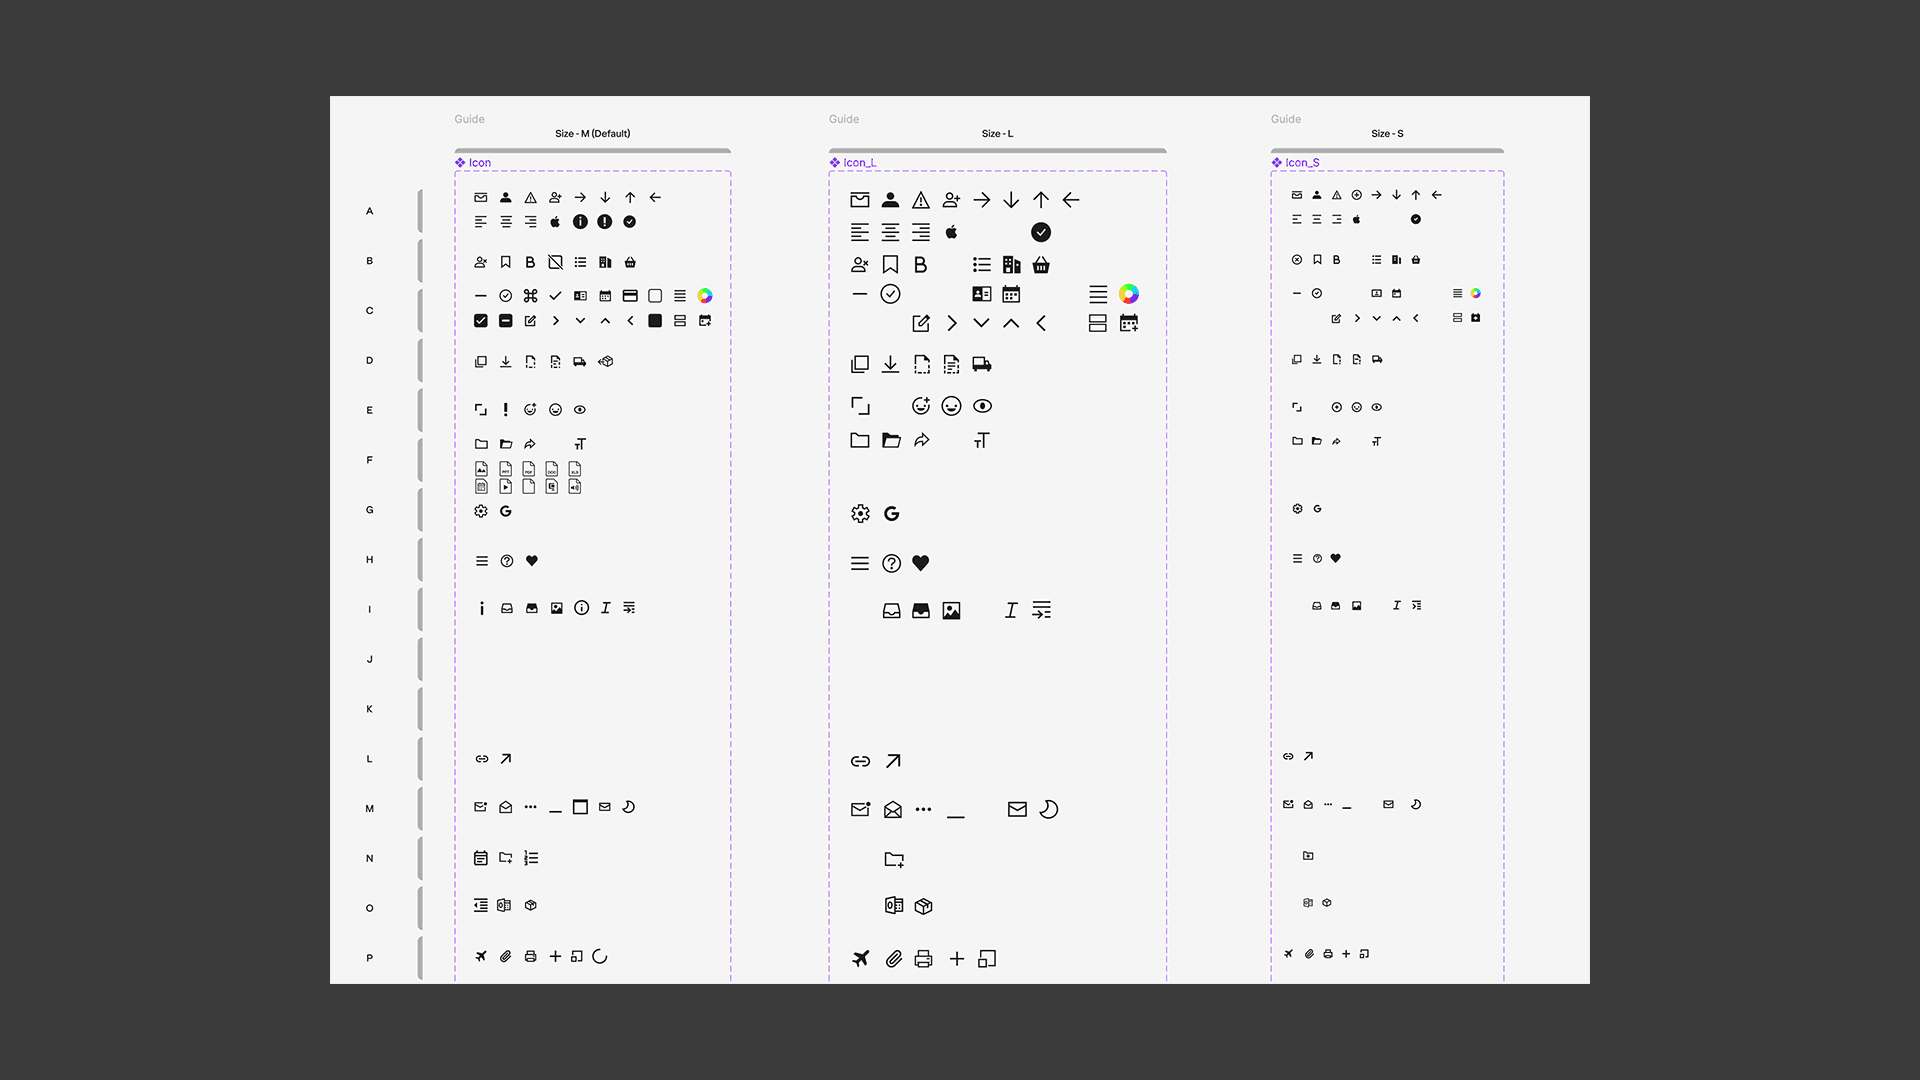
Task: Click the heart icon in Size-S set
Action: tap(1335, 559)
